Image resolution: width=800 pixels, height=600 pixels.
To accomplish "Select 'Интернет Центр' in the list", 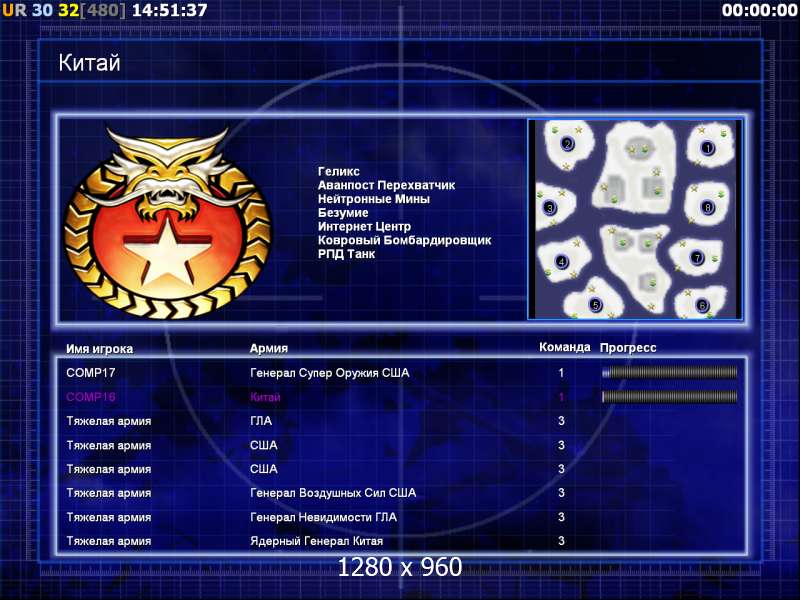I will pos(364,227).
